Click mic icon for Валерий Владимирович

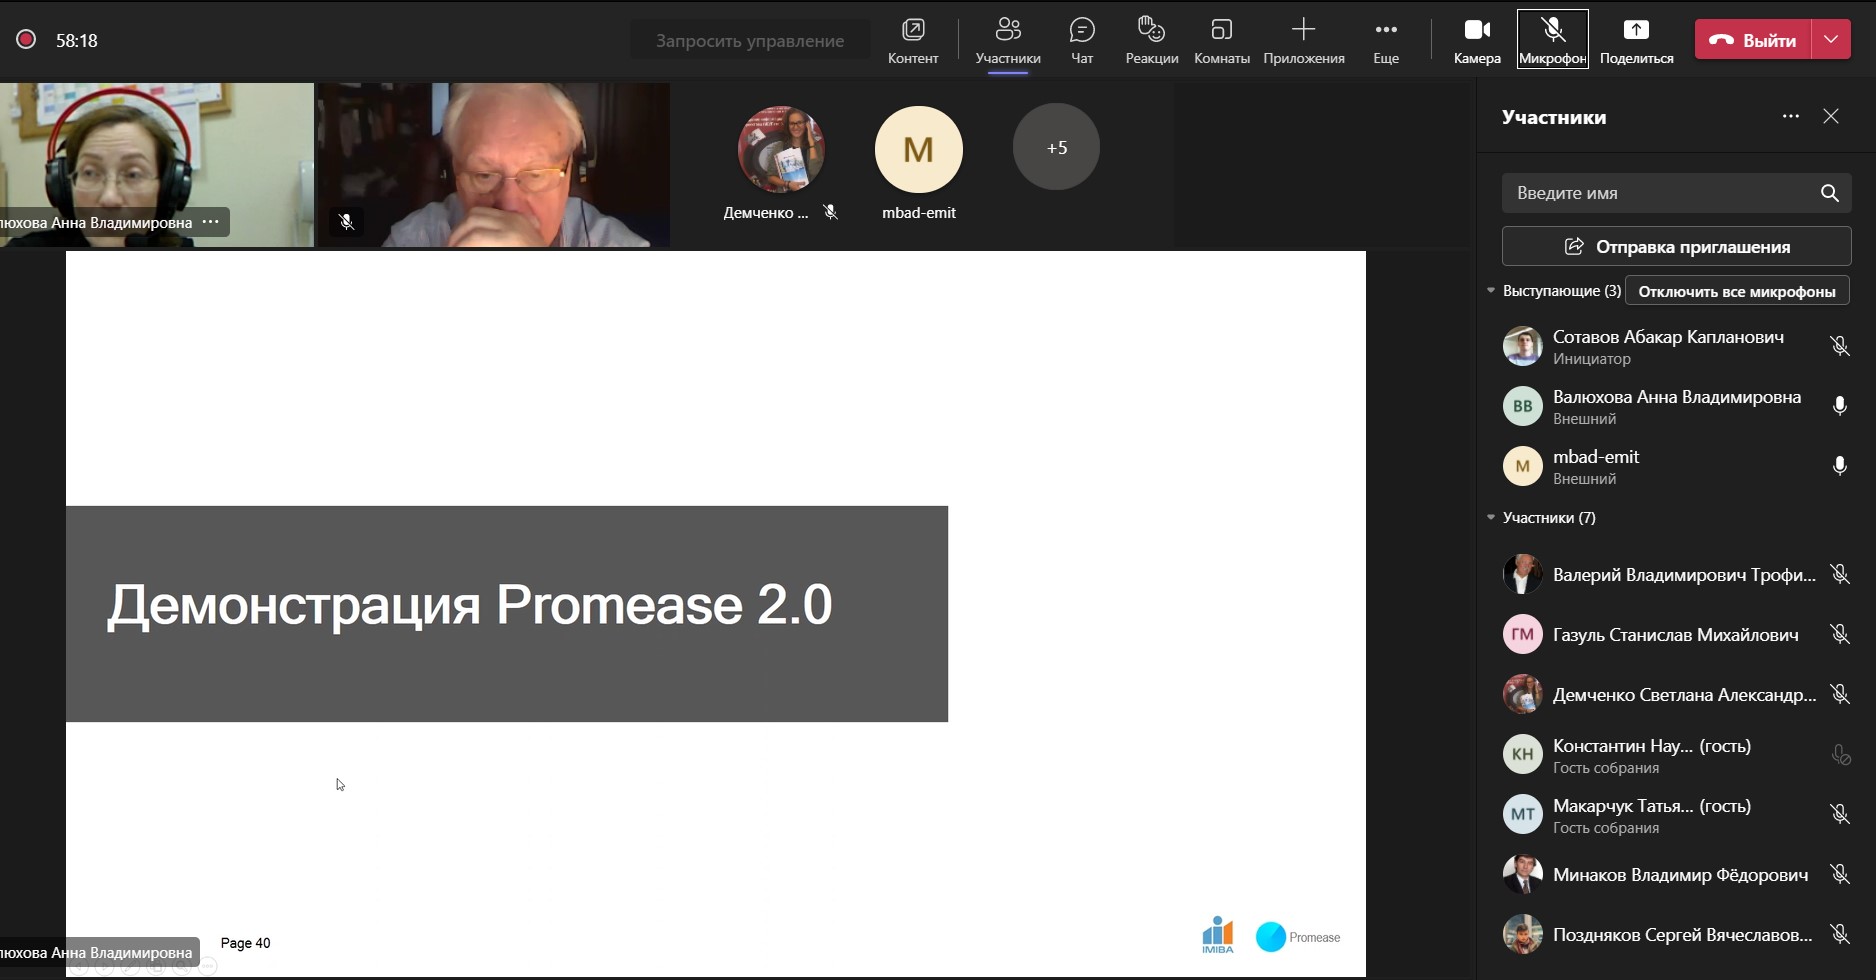1839,574
